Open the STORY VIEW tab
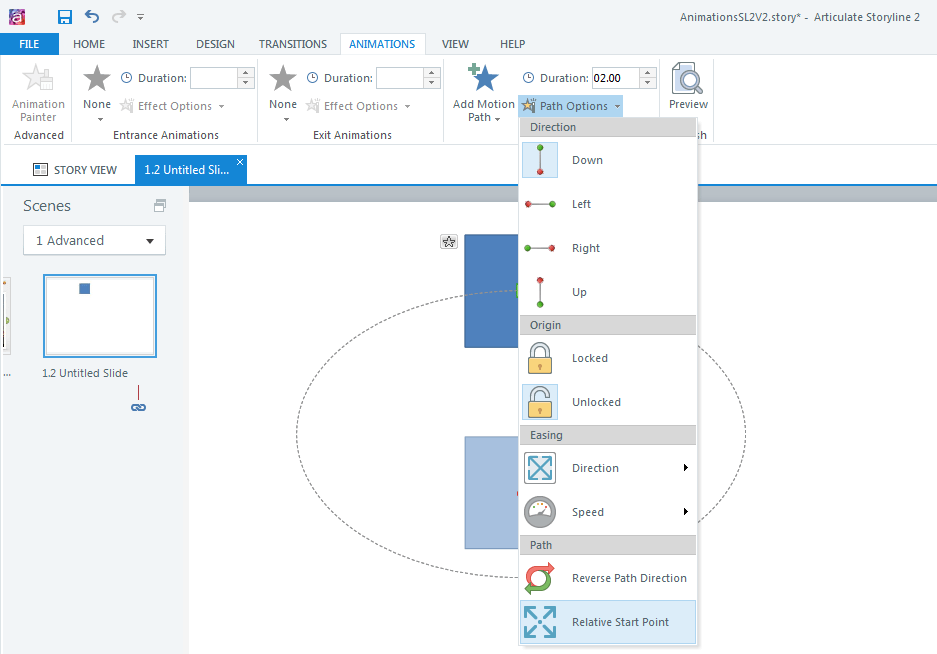 click(x=75, y=169)
